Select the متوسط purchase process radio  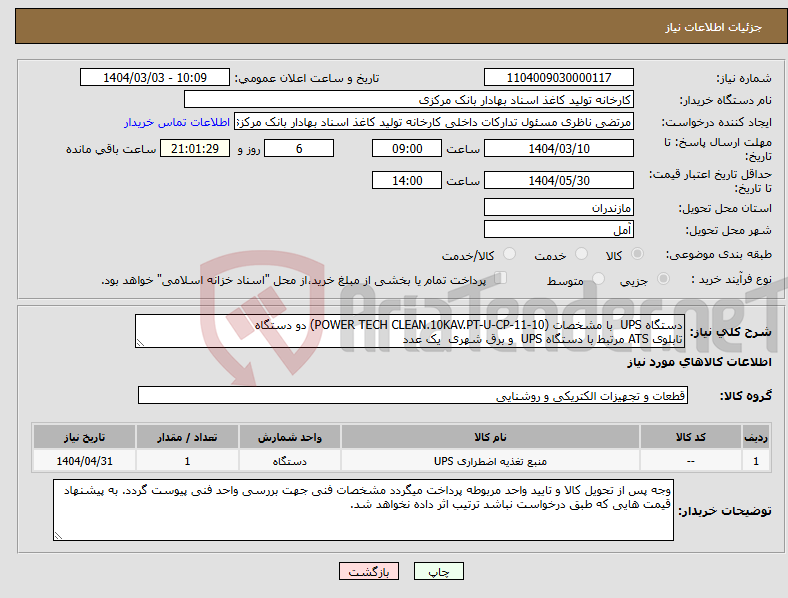(x=599, y=279)
